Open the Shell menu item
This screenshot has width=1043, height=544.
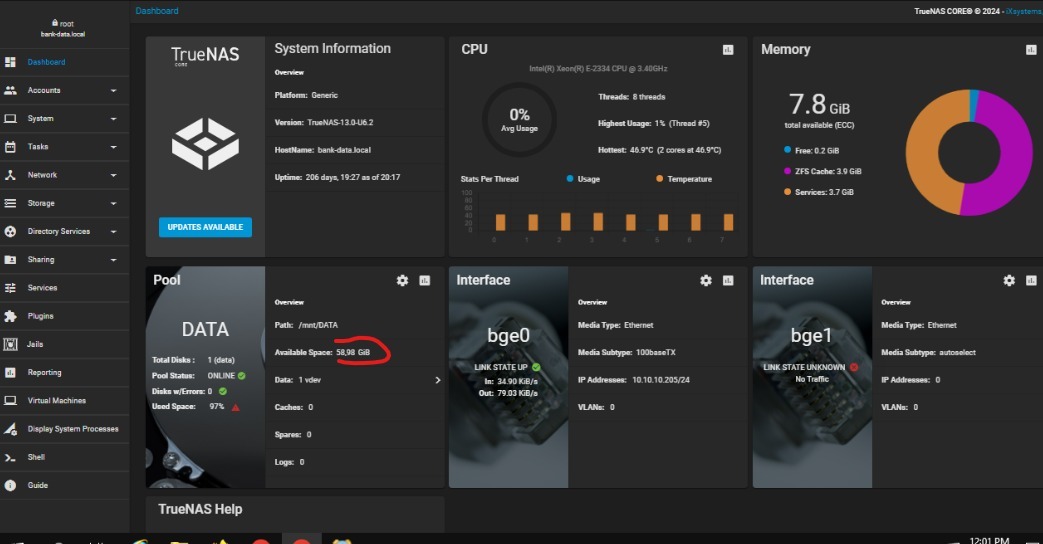[x=36, y=457]
